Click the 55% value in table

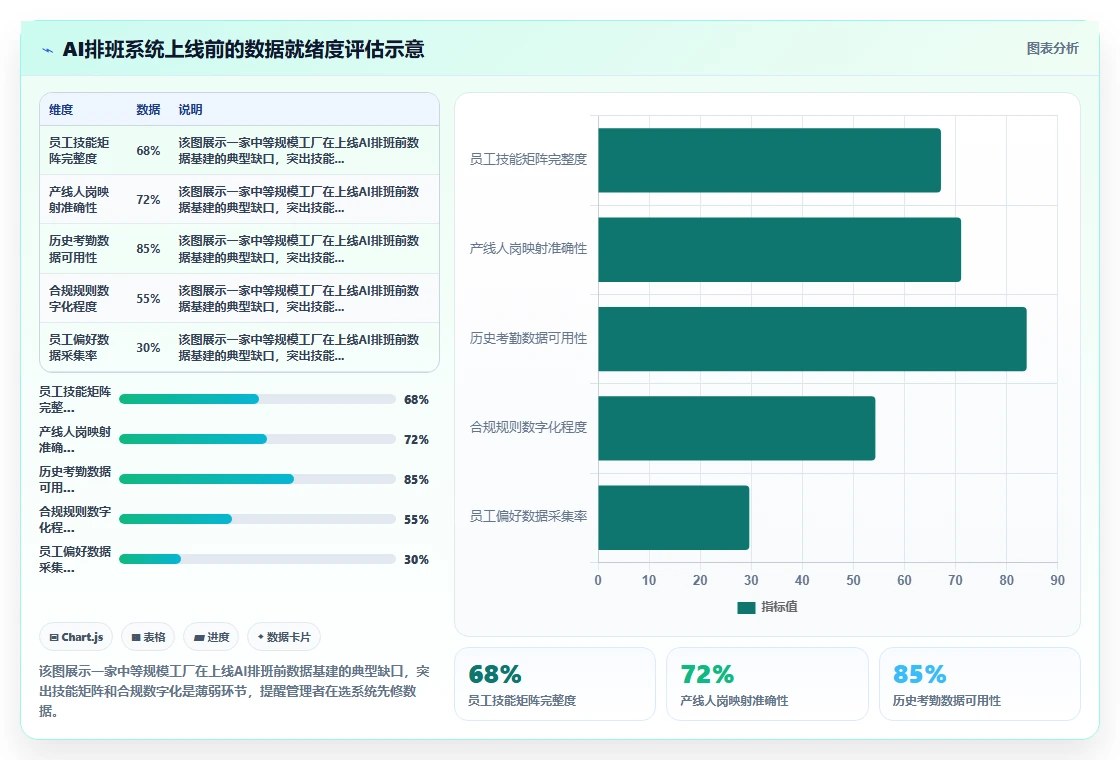click(x=148, y=299)
